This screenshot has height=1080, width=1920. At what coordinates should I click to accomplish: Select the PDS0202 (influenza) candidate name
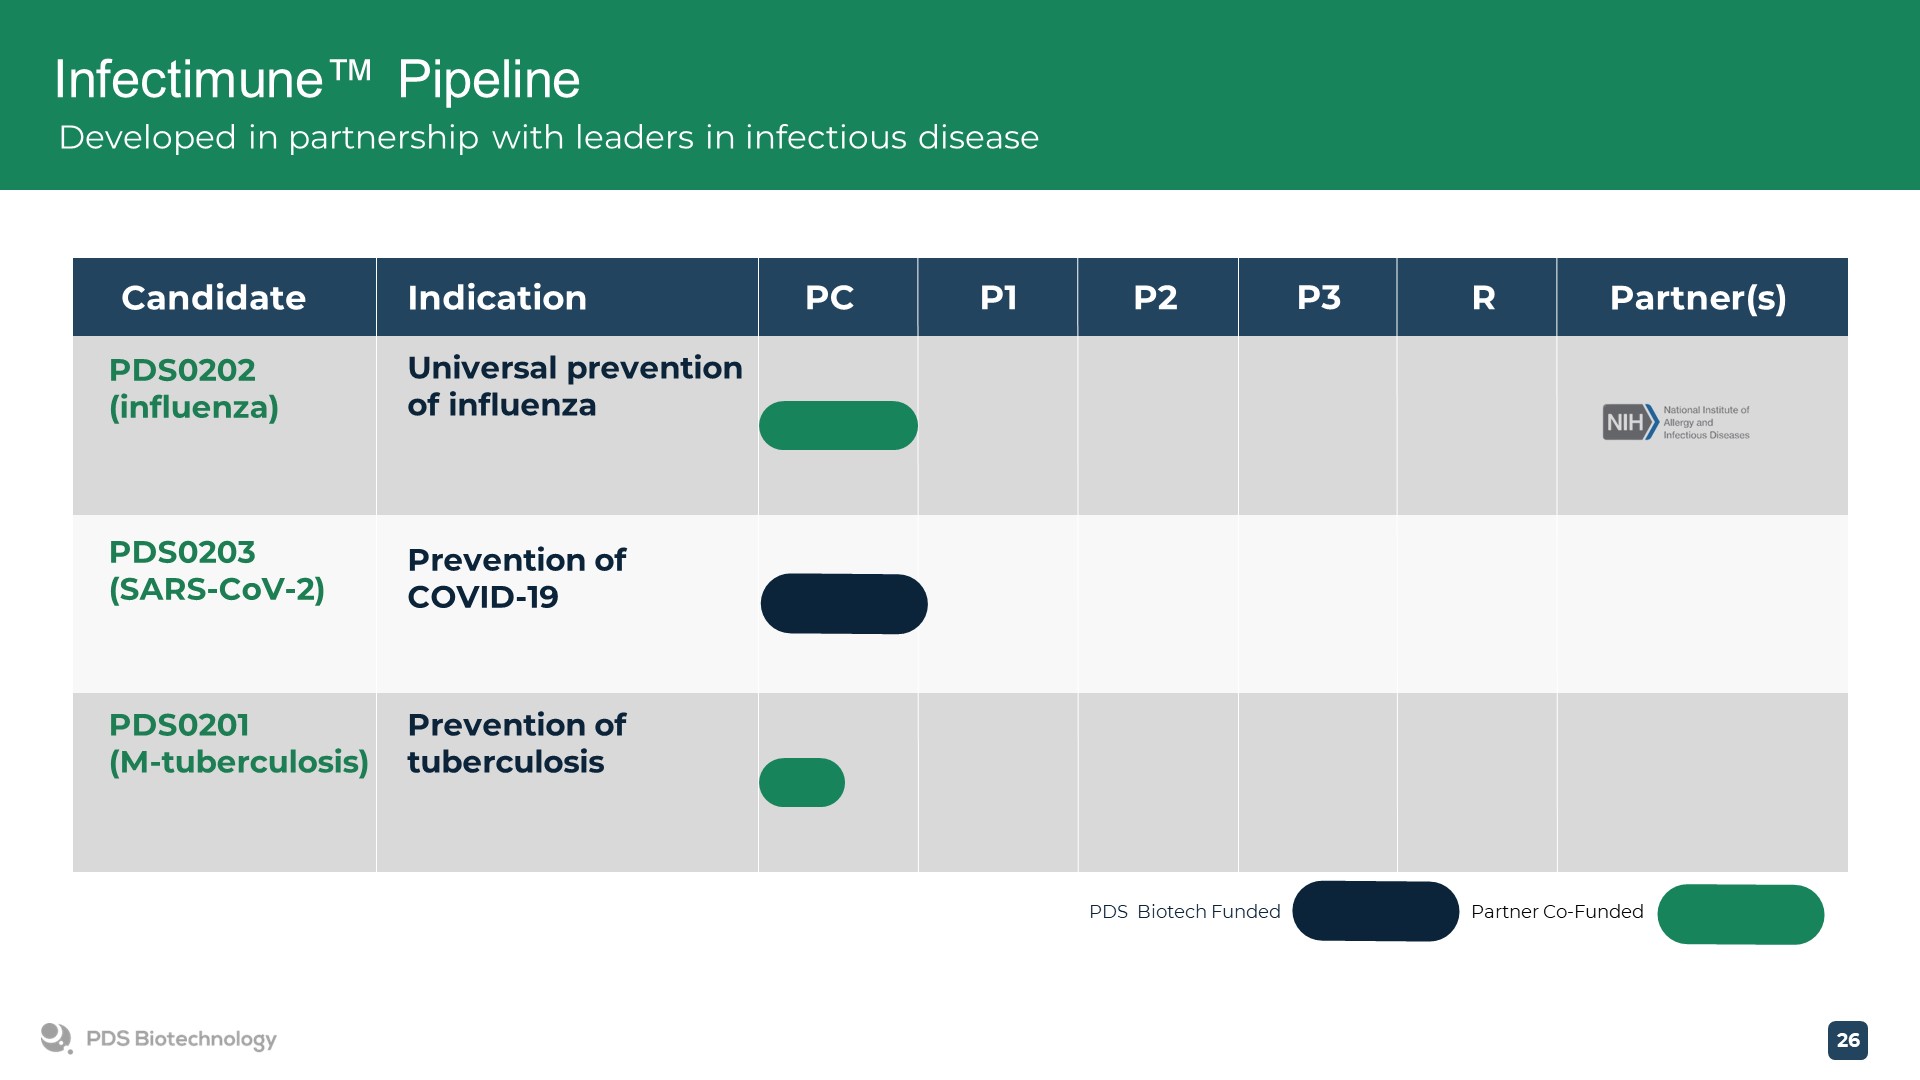coord(194,389)
